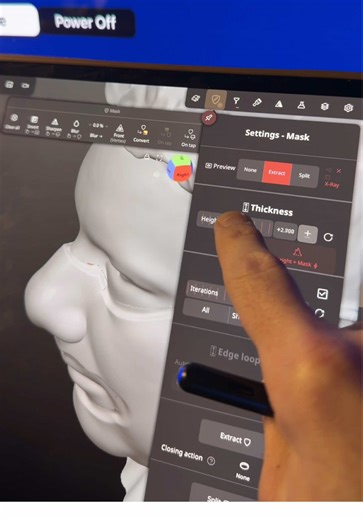
Task: Set Preview mode to None
Action: coord(250,170)
